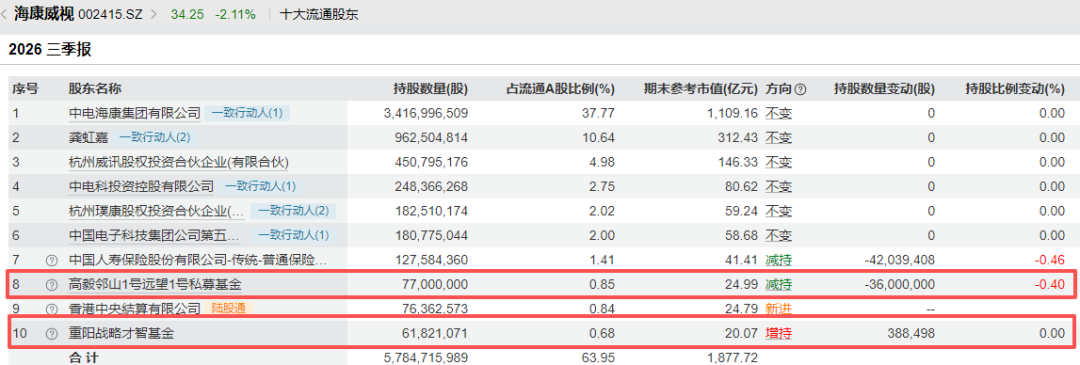Click 不变 direction on 杭州威讯 row
This screenshot has width=1080, height=365.
pos(779,162)
